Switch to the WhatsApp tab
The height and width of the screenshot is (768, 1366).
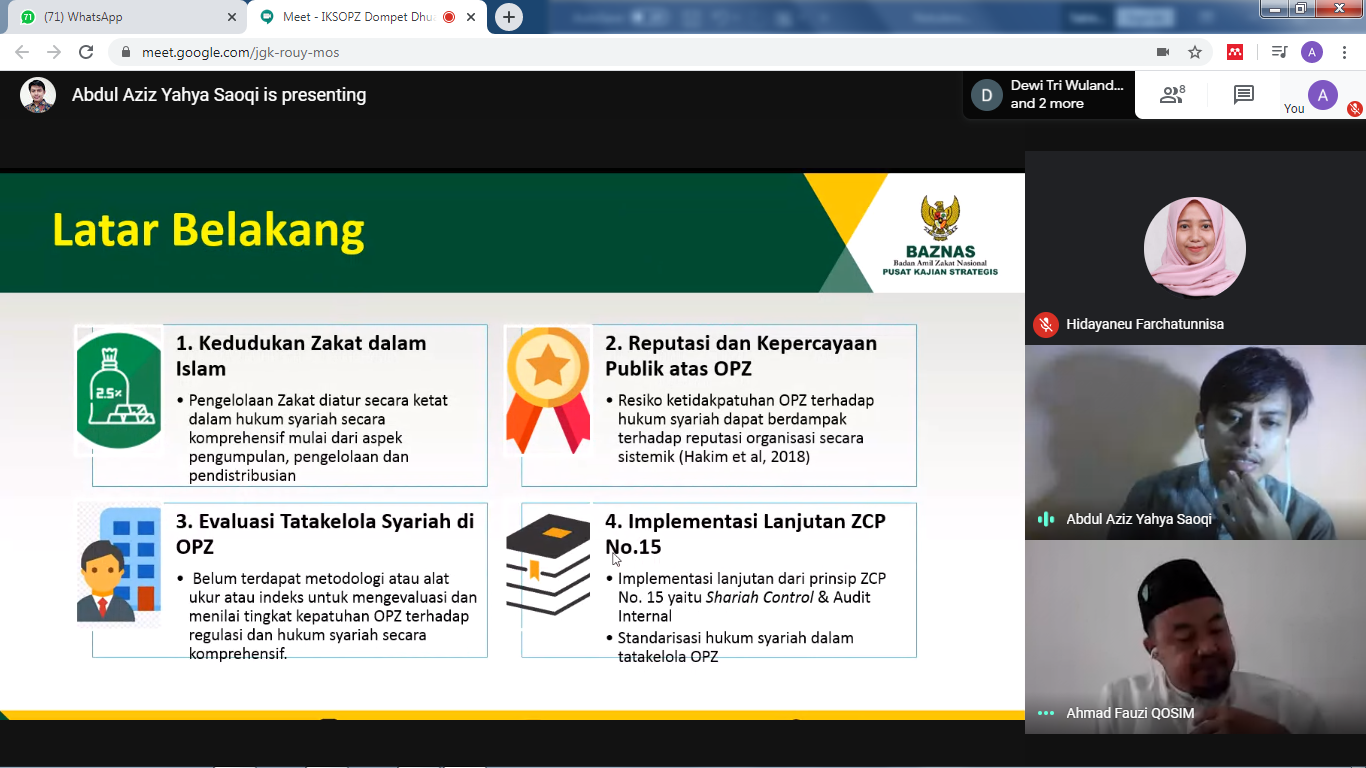[120, 17]
